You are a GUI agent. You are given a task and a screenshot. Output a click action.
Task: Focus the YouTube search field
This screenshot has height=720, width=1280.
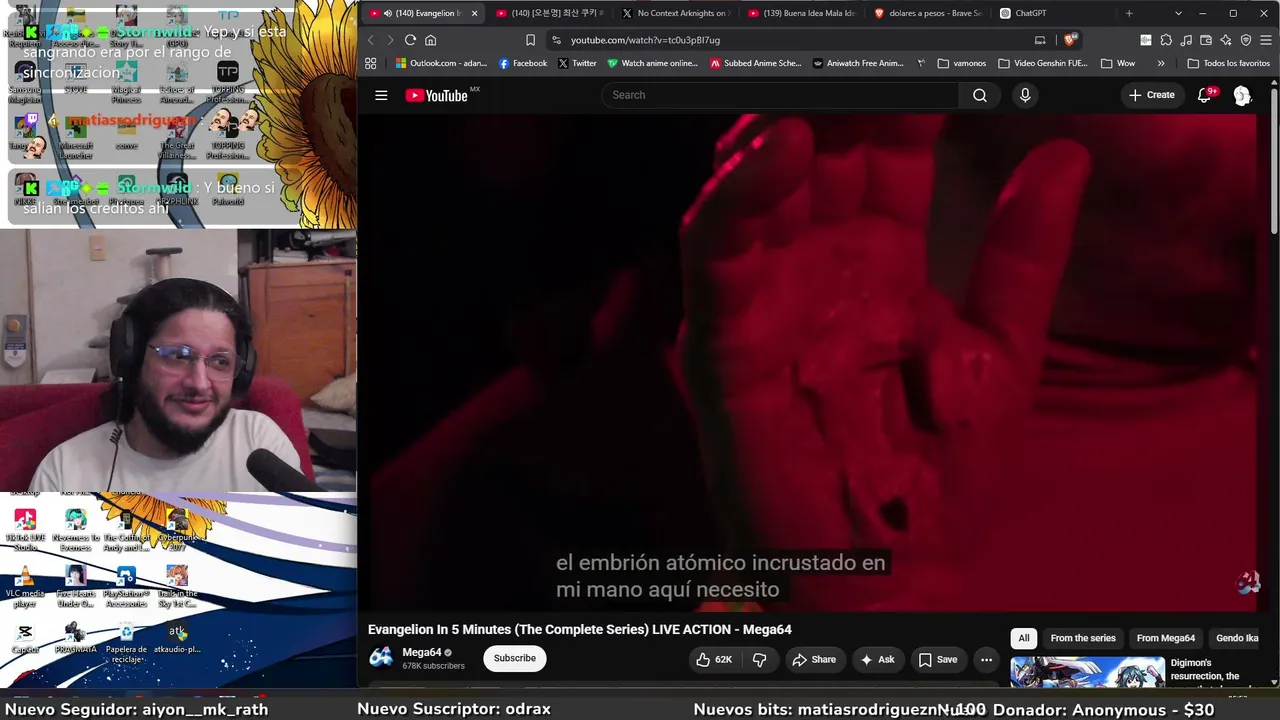coord(780,95)
